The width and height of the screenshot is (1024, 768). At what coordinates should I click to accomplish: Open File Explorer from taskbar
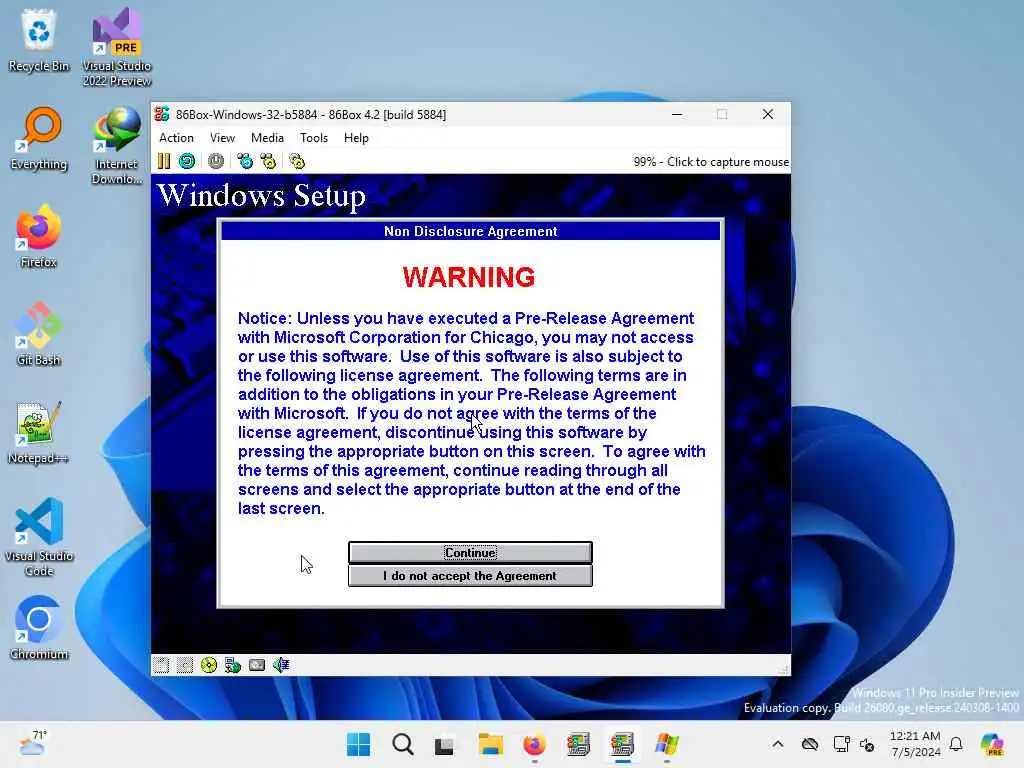[x=490, y=744]
